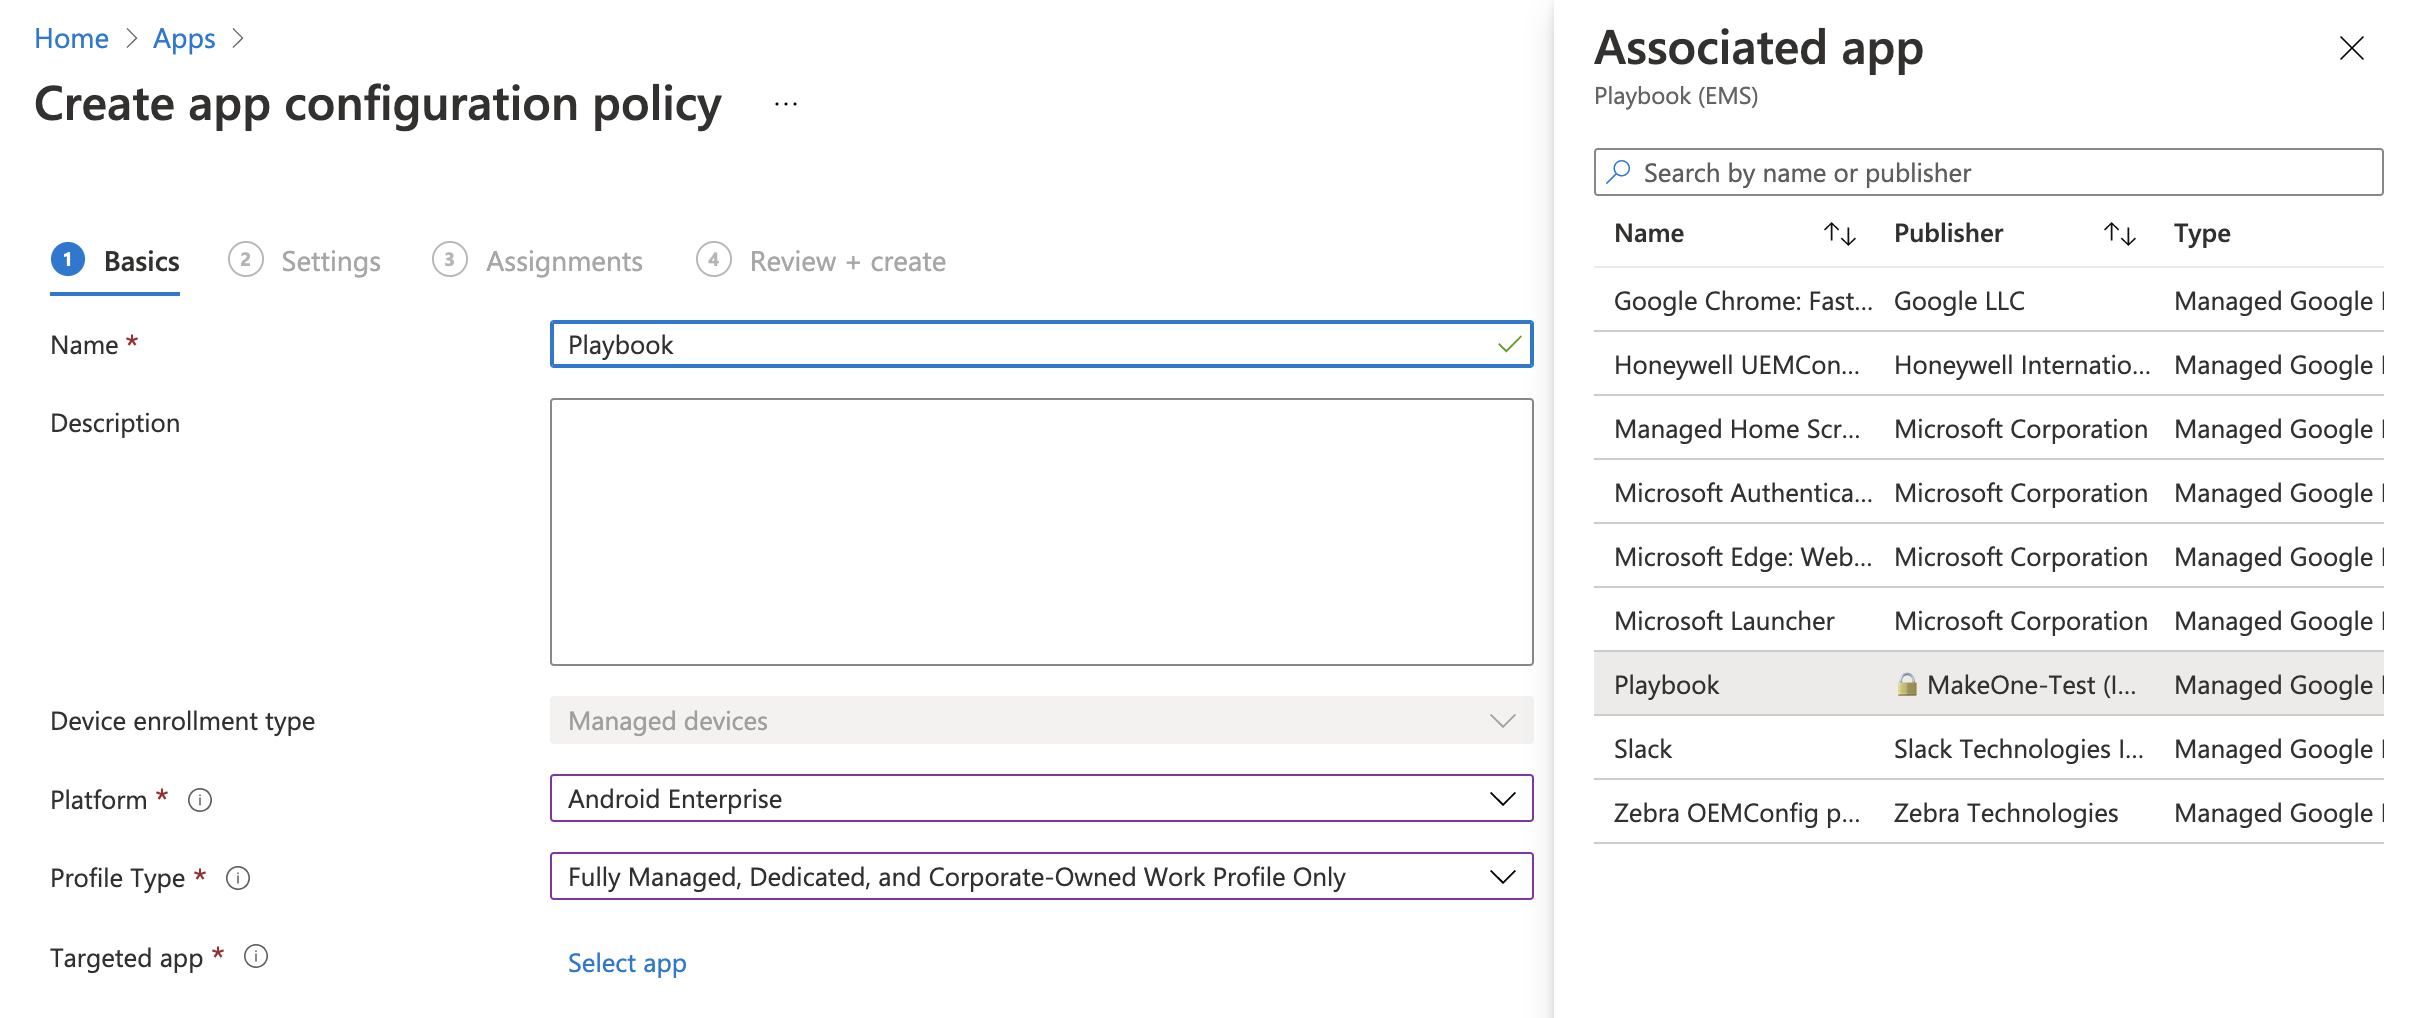Viewport: 2424px width, 1018px height.
Task: Select the Honeywell UEMConnect app row
Action: [1988, 364]
